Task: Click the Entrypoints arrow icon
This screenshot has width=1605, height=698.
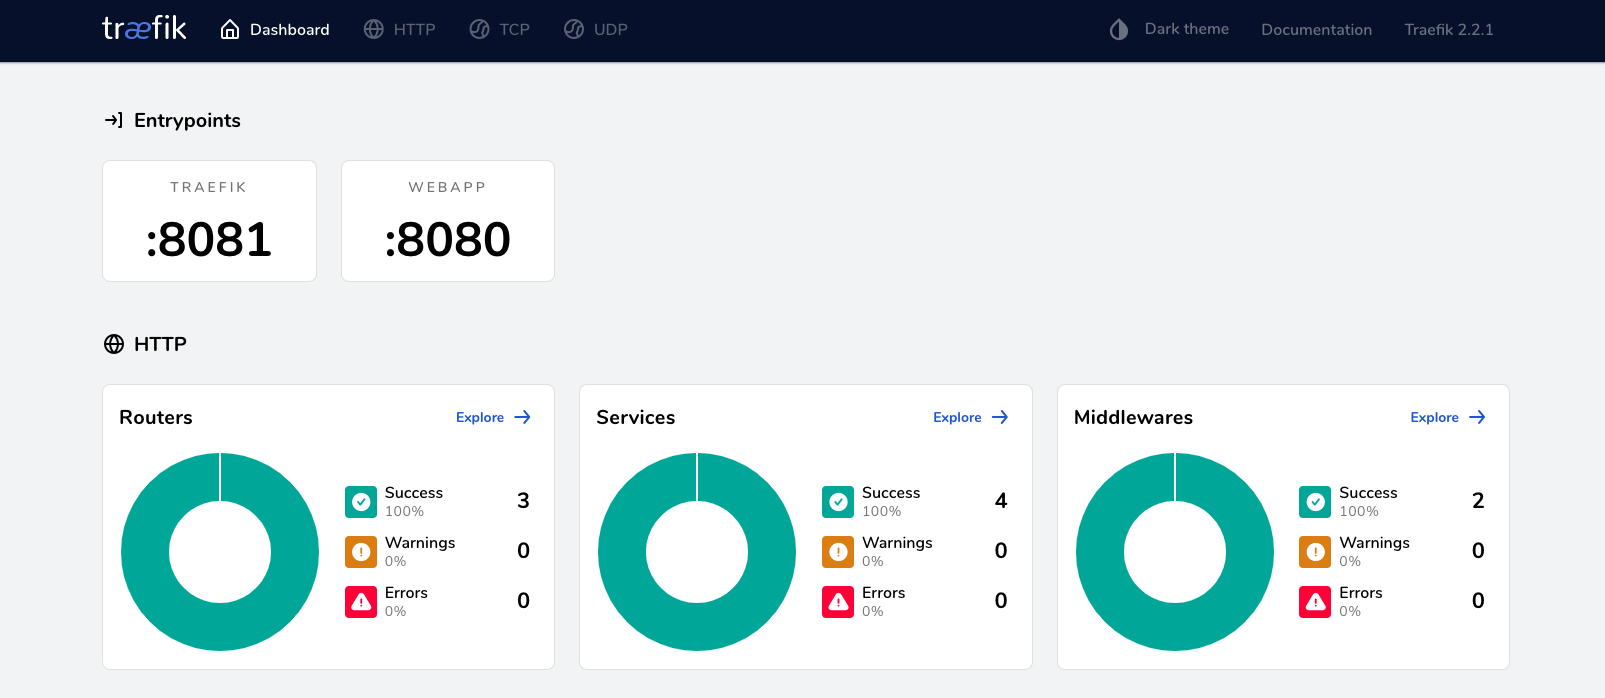Action: (x=114, y=120)
